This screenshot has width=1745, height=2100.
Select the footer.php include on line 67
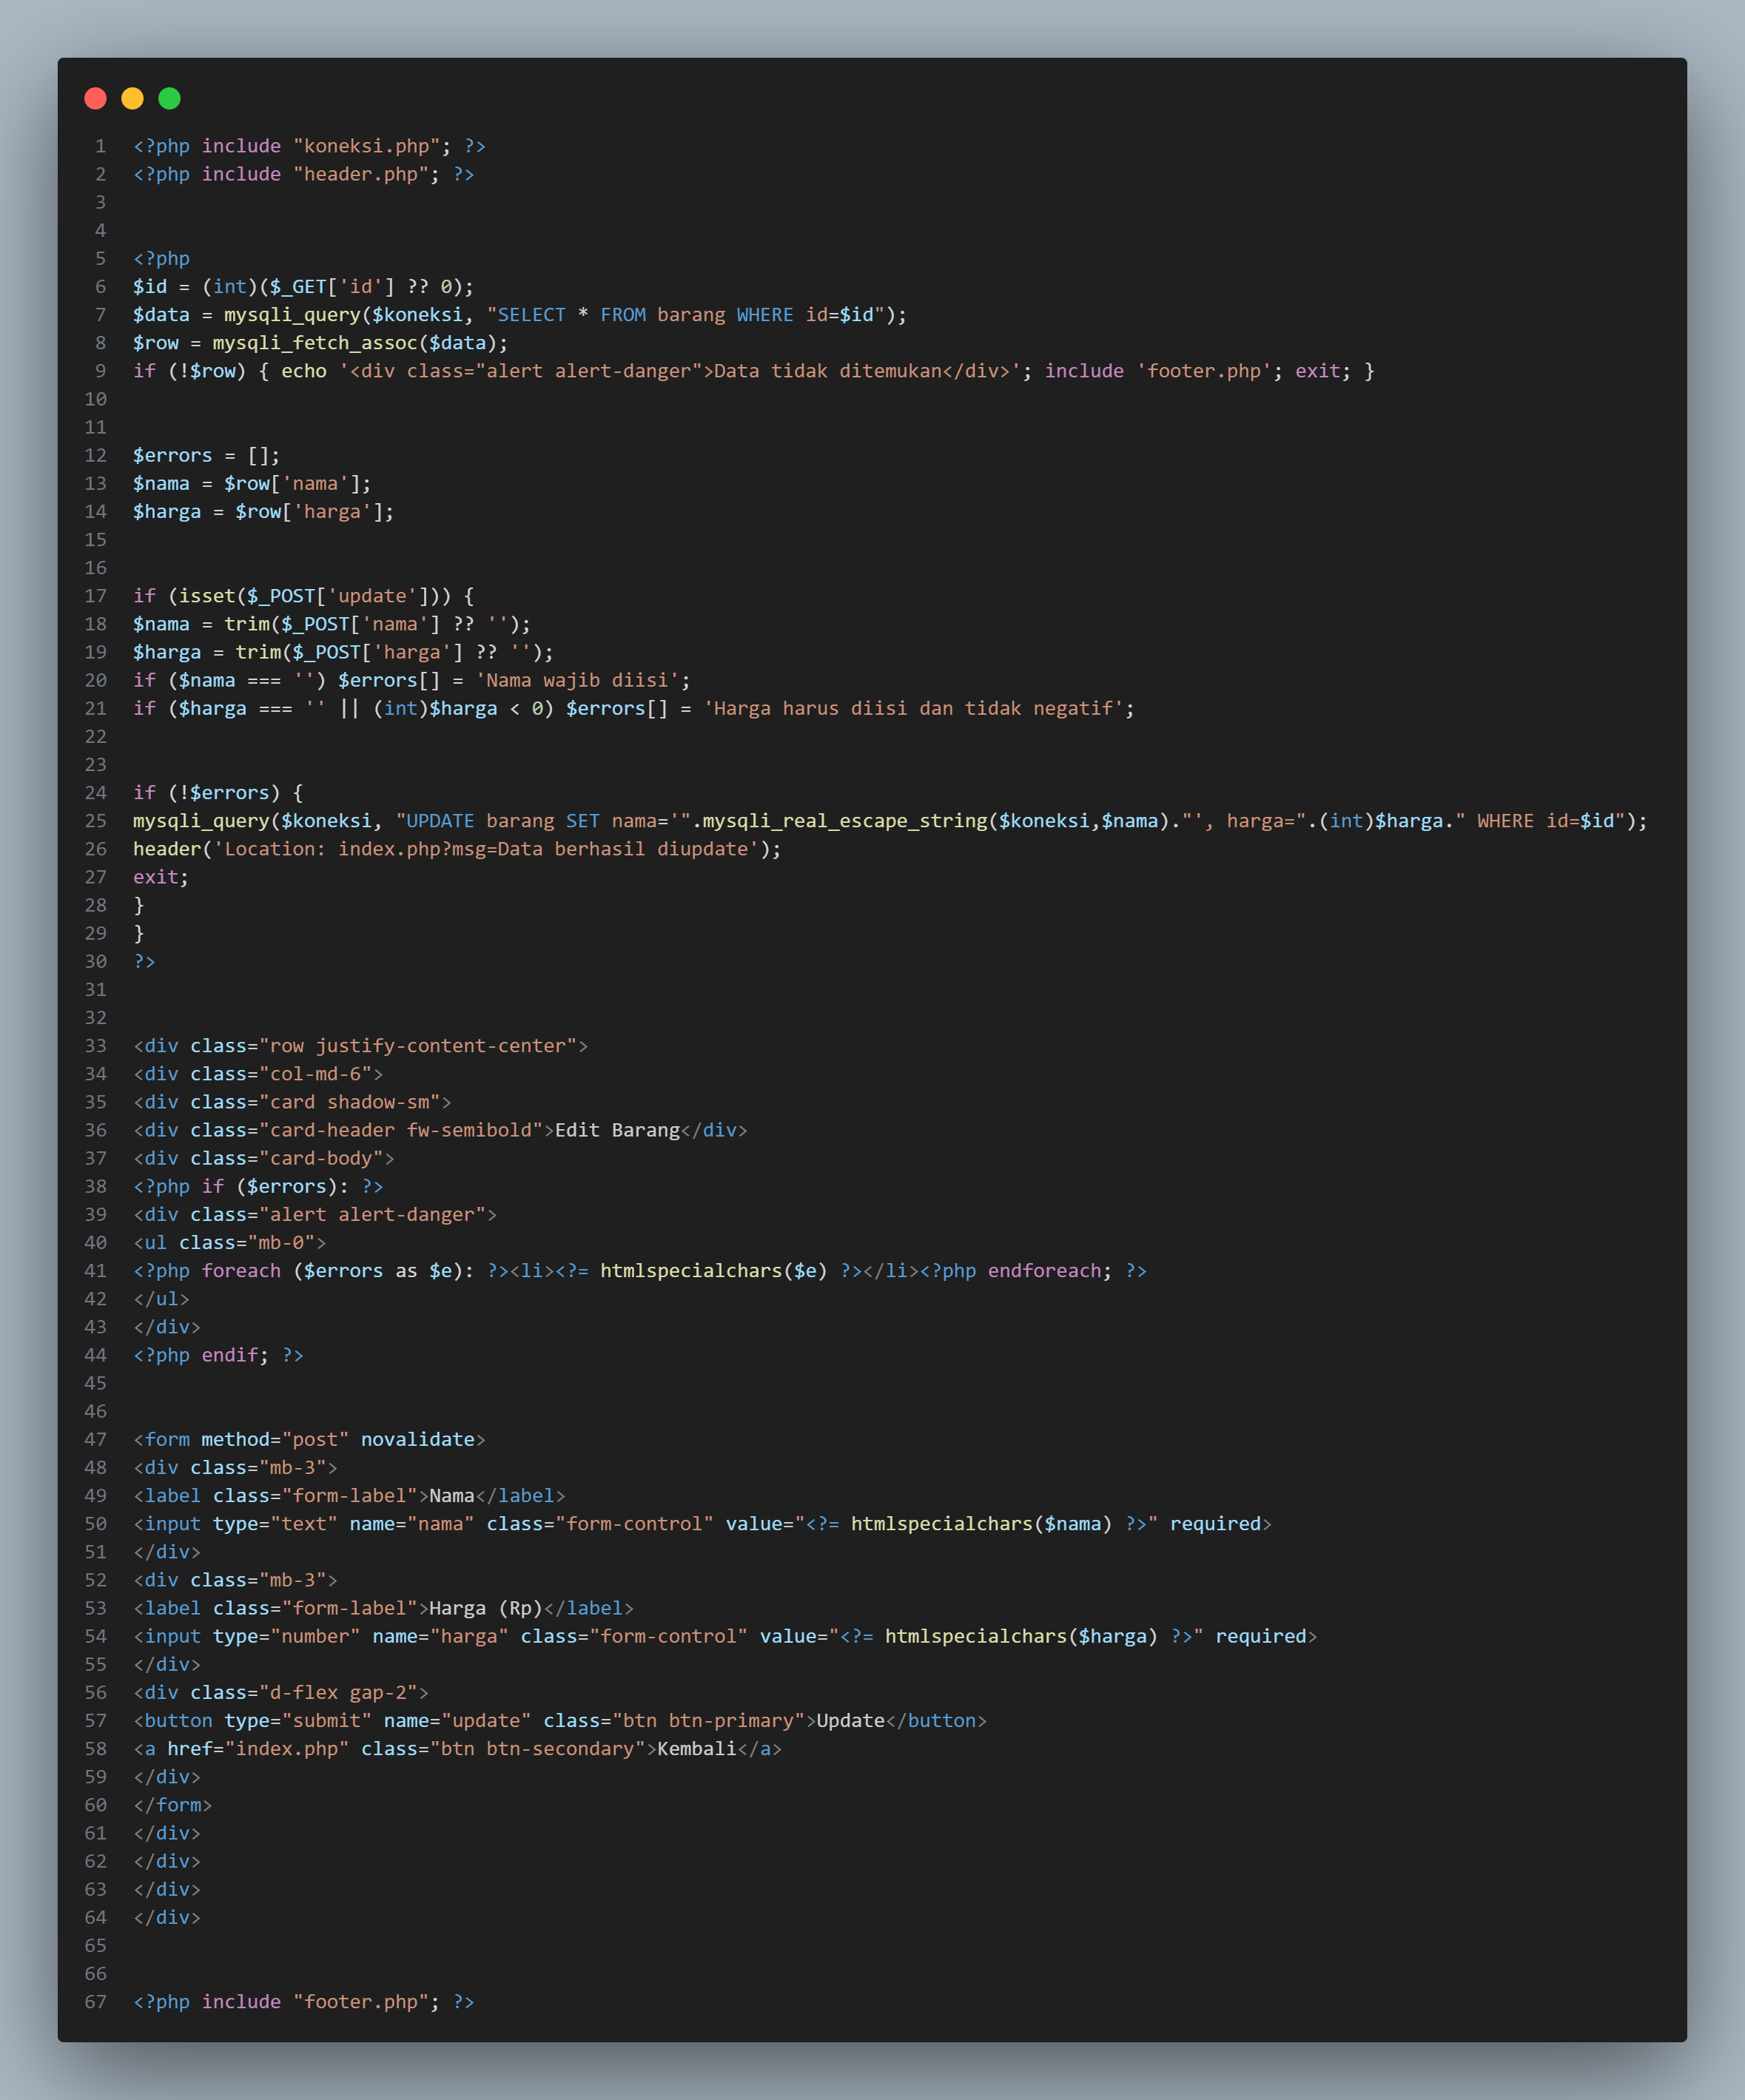[363, 2001]
